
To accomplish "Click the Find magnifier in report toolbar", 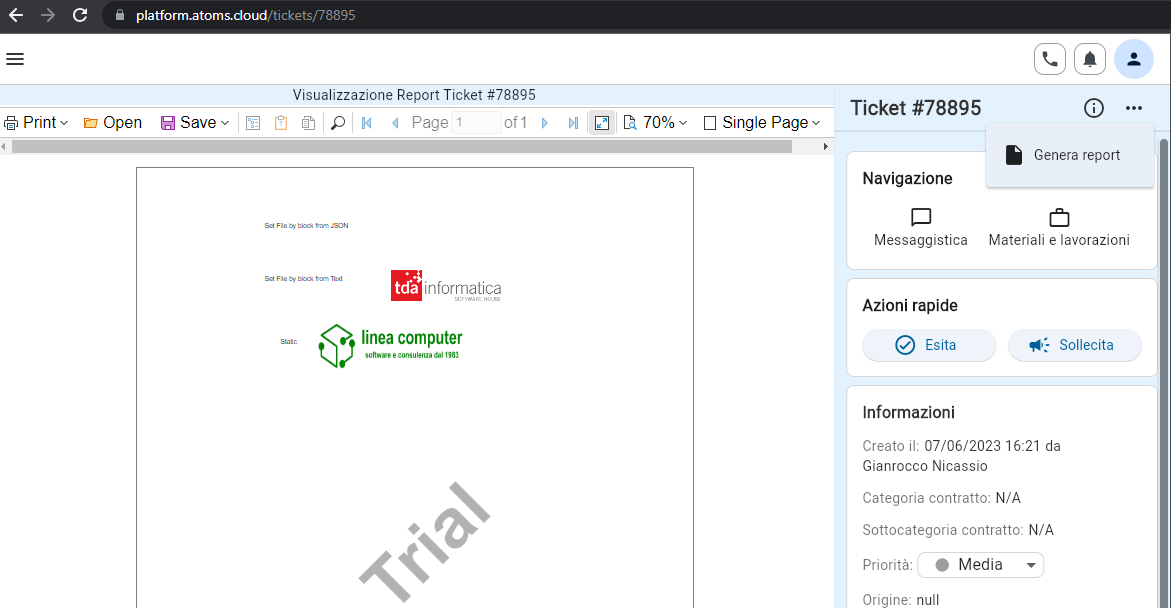I will point(338,122).
